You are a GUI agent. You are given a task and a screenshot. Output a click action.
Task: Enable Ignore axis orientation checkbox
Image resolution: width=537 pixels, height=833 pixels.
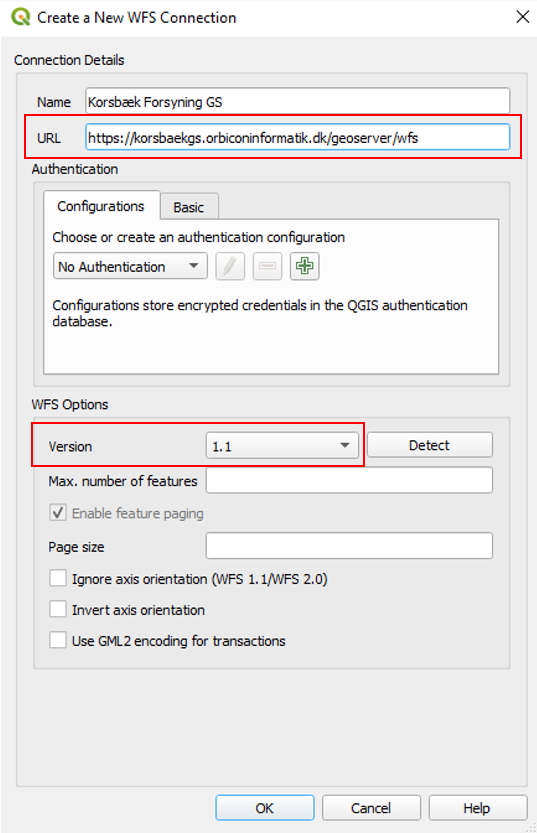58,579
